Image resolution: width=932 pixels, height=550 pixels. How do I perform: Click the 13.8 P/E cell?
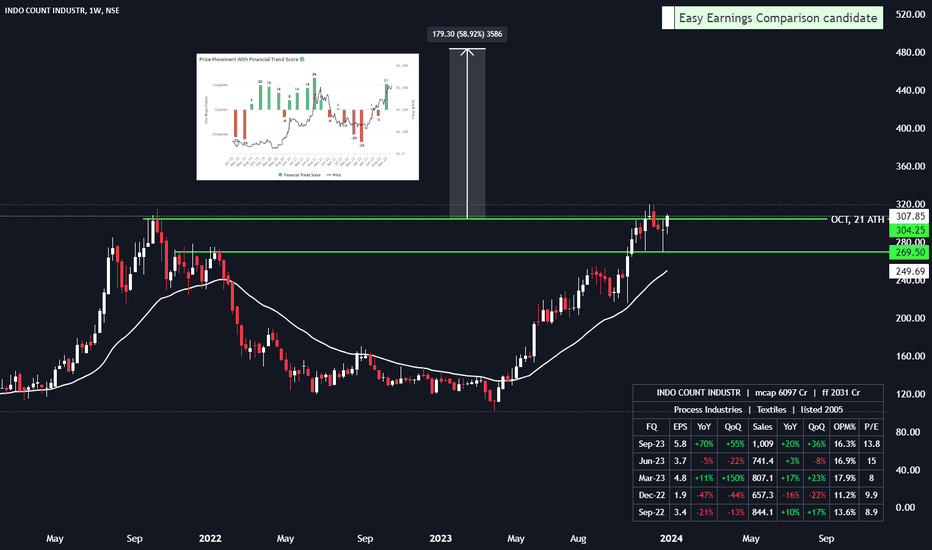click(871, 444)
